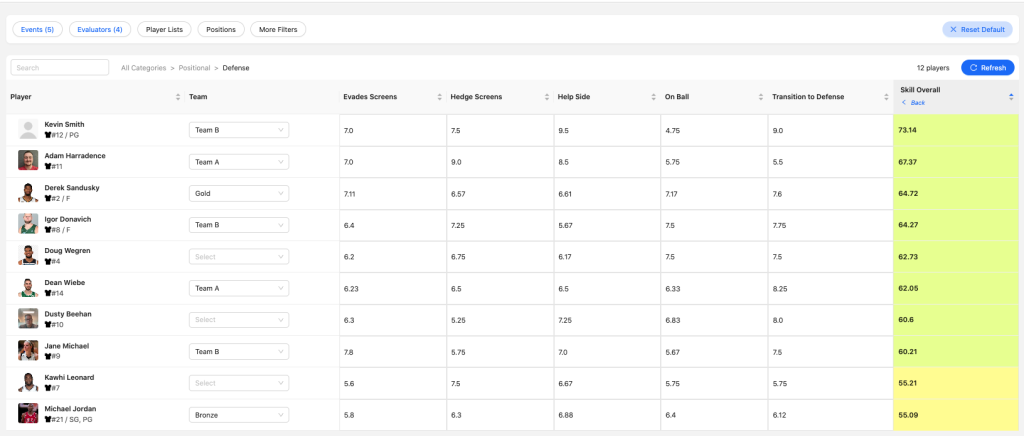The width and height of the screenshot is (1024, 436).
Task: Toggle sort on On Ball column
Action: [x=760, y=97]
